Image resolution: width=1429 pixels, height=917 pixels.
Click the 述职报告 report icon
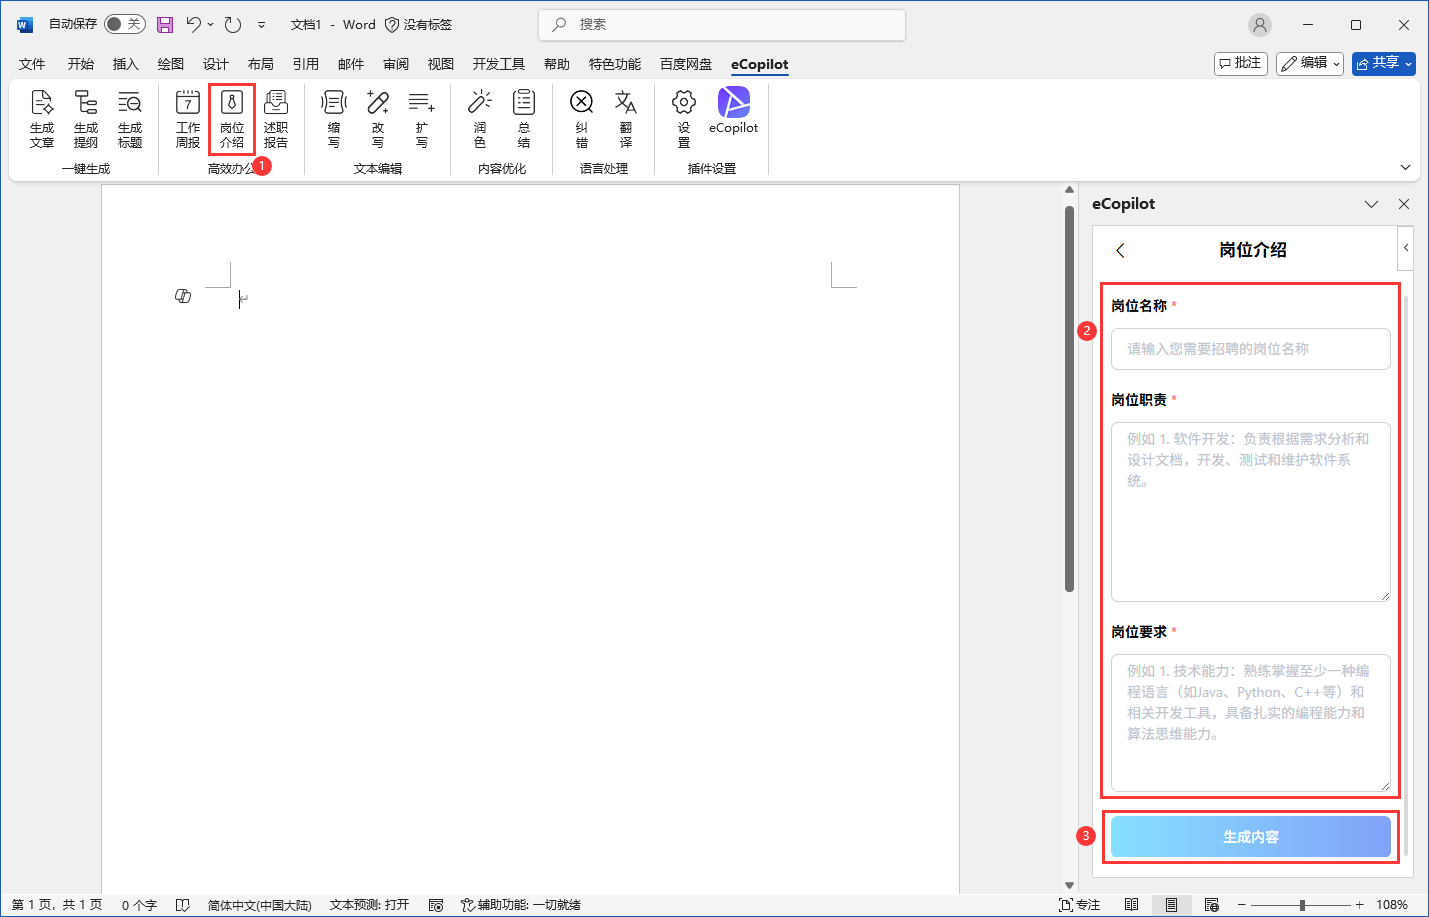coord(276,118)
